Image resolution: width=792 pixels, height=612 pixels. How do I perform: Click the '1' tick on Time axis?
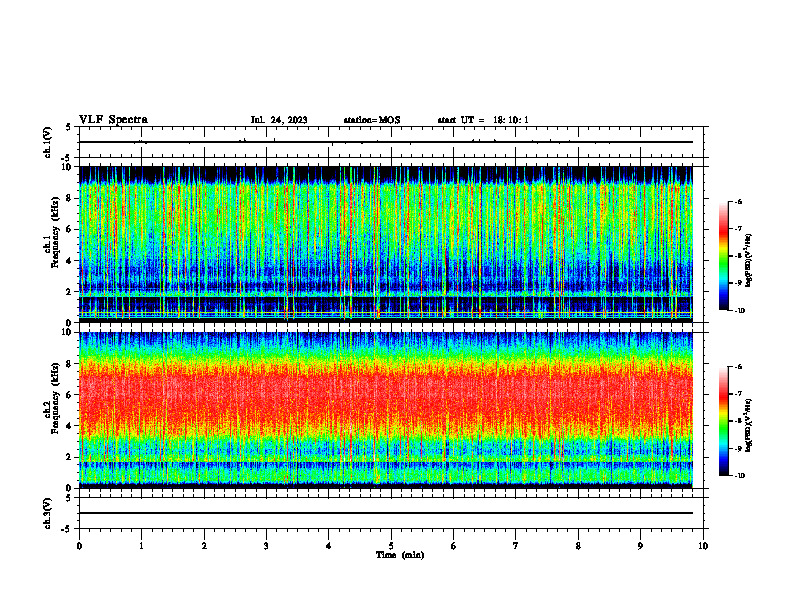[x=141, y=546]
